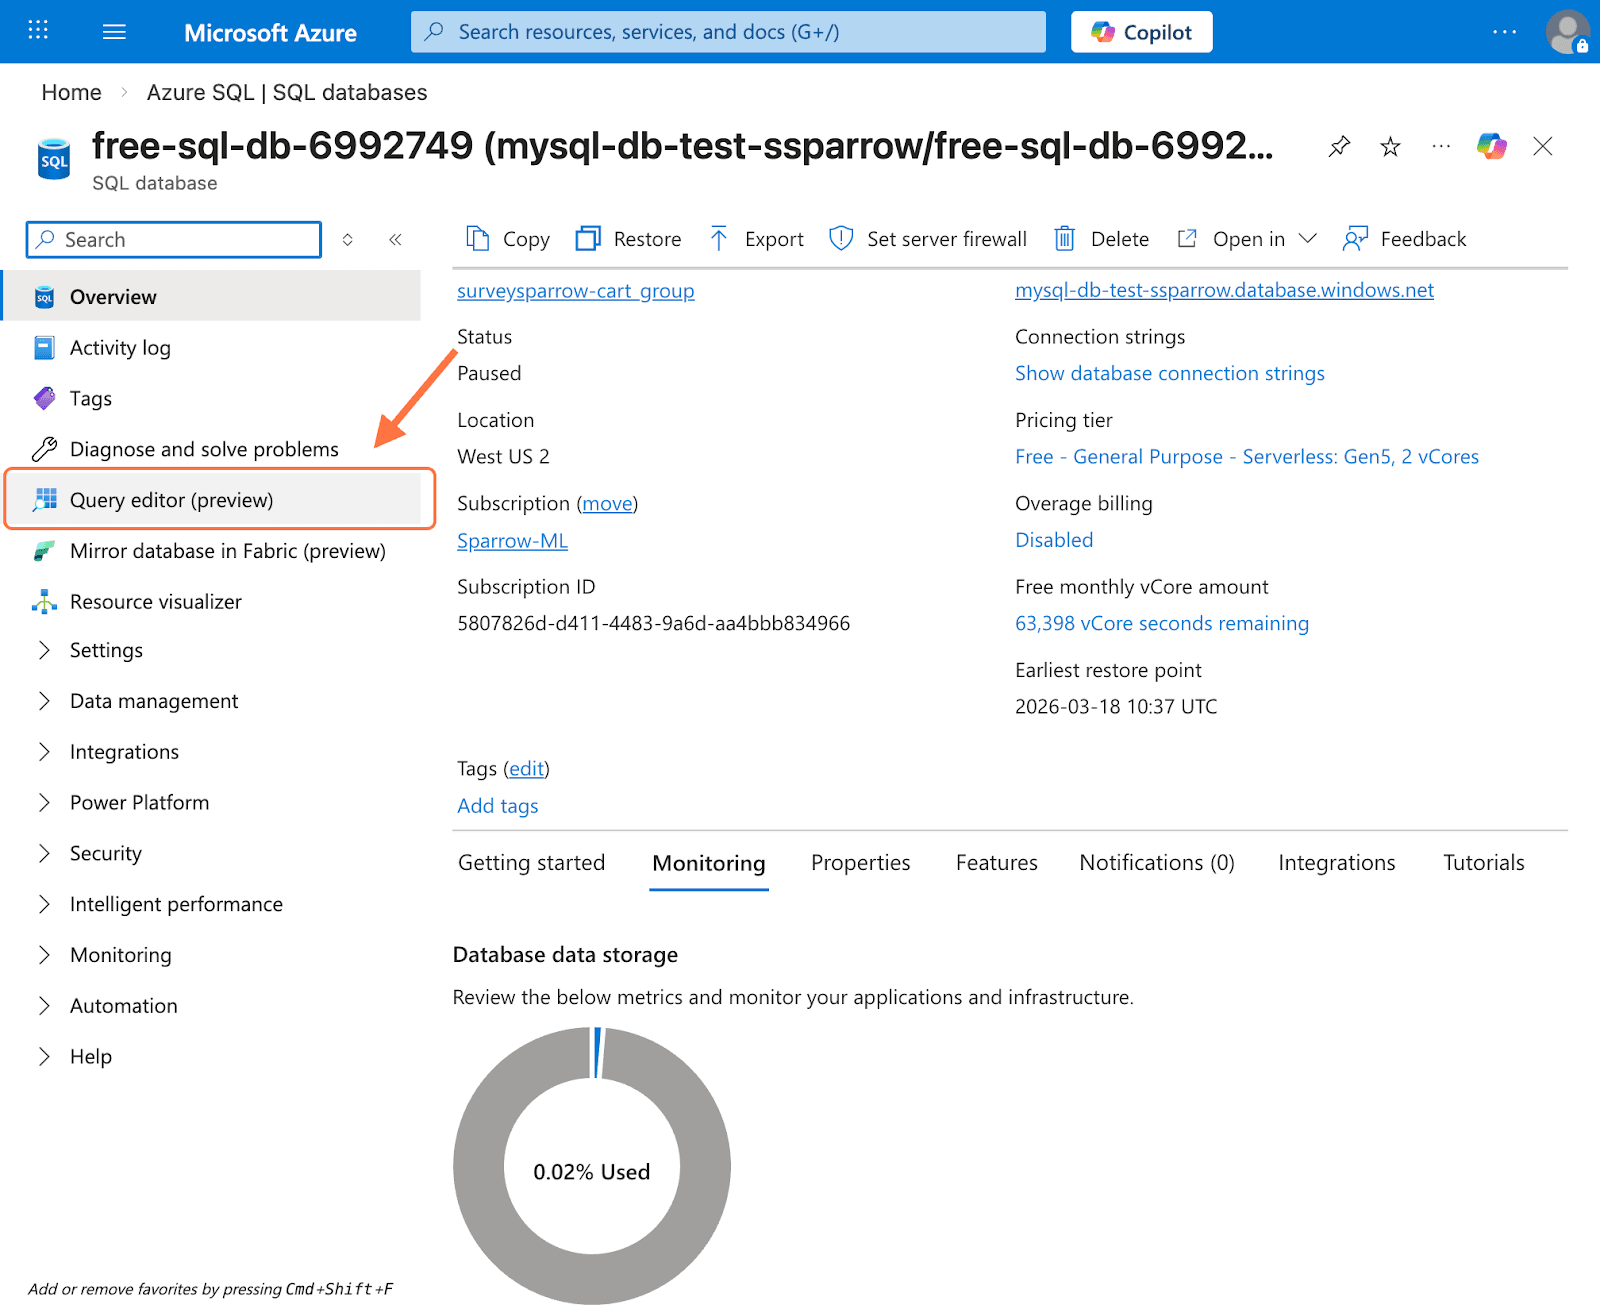Switch to the Getting started tab
Viewport: 1600px width, 1305px height.
[x=531, y=863]
